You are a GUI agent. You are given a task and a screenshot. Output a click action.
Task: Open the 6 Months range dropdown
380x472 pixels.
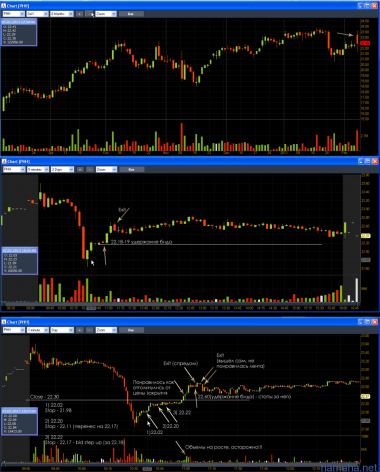coord(61,14)
